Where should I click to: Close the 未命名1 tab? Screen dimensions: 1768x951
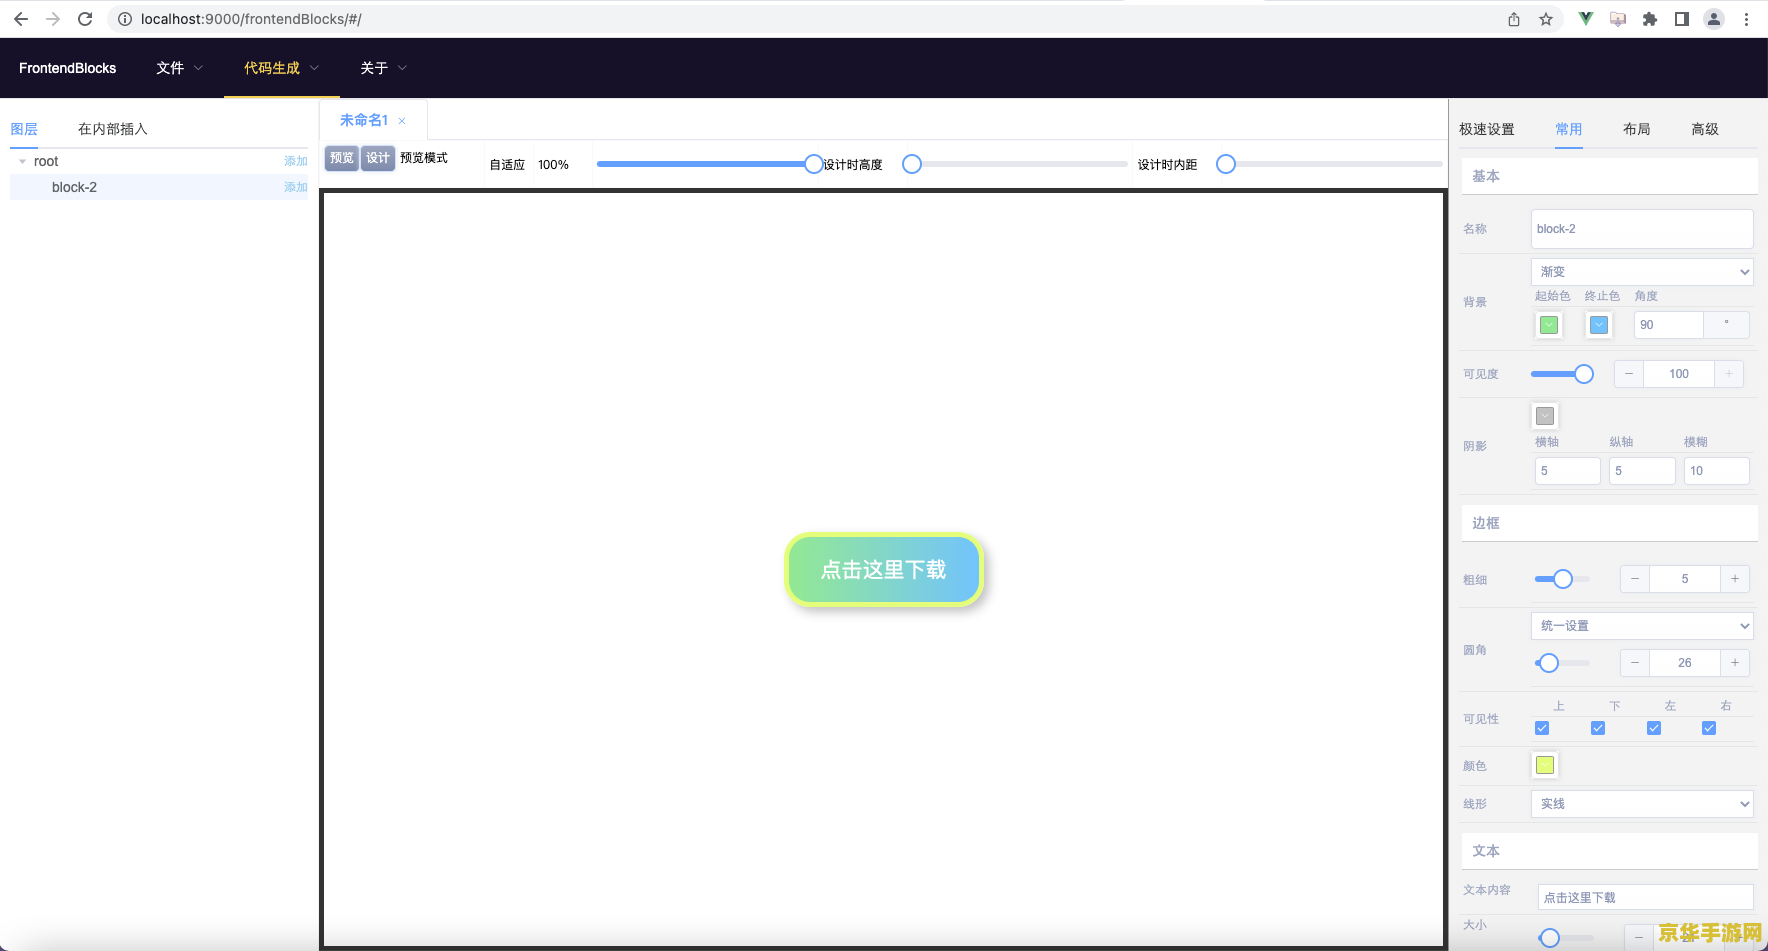click(x=402, y=121)
